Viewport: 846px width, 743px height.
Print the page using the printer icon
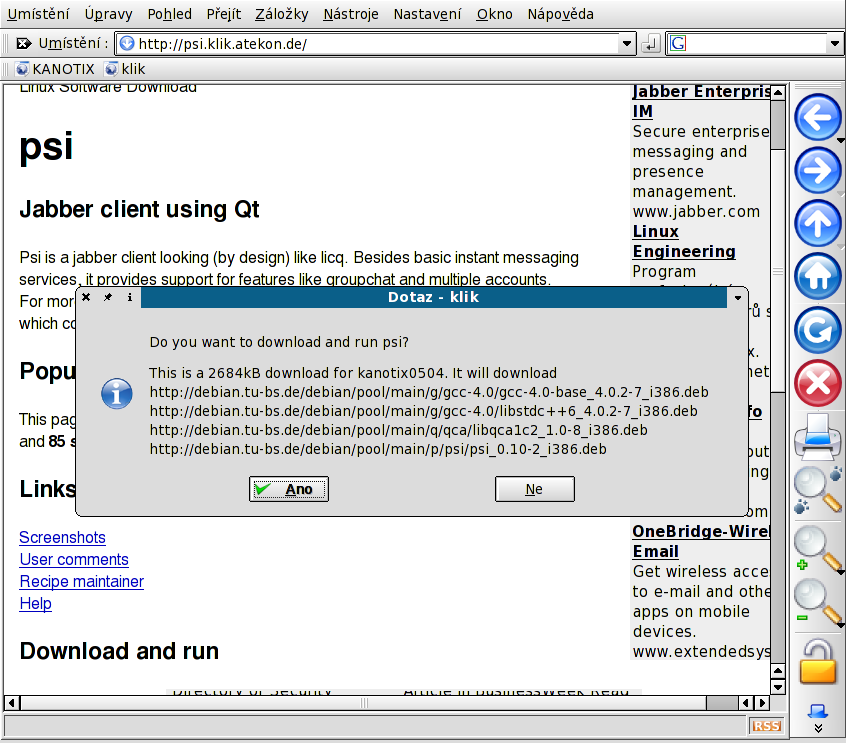coord(817,437)
